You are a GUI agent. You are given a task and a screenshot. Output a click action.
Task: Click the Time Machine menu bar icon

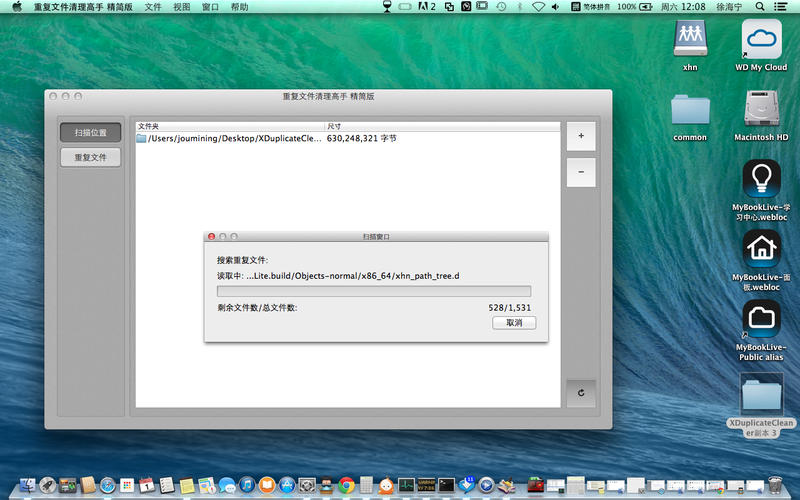(502, 7)
